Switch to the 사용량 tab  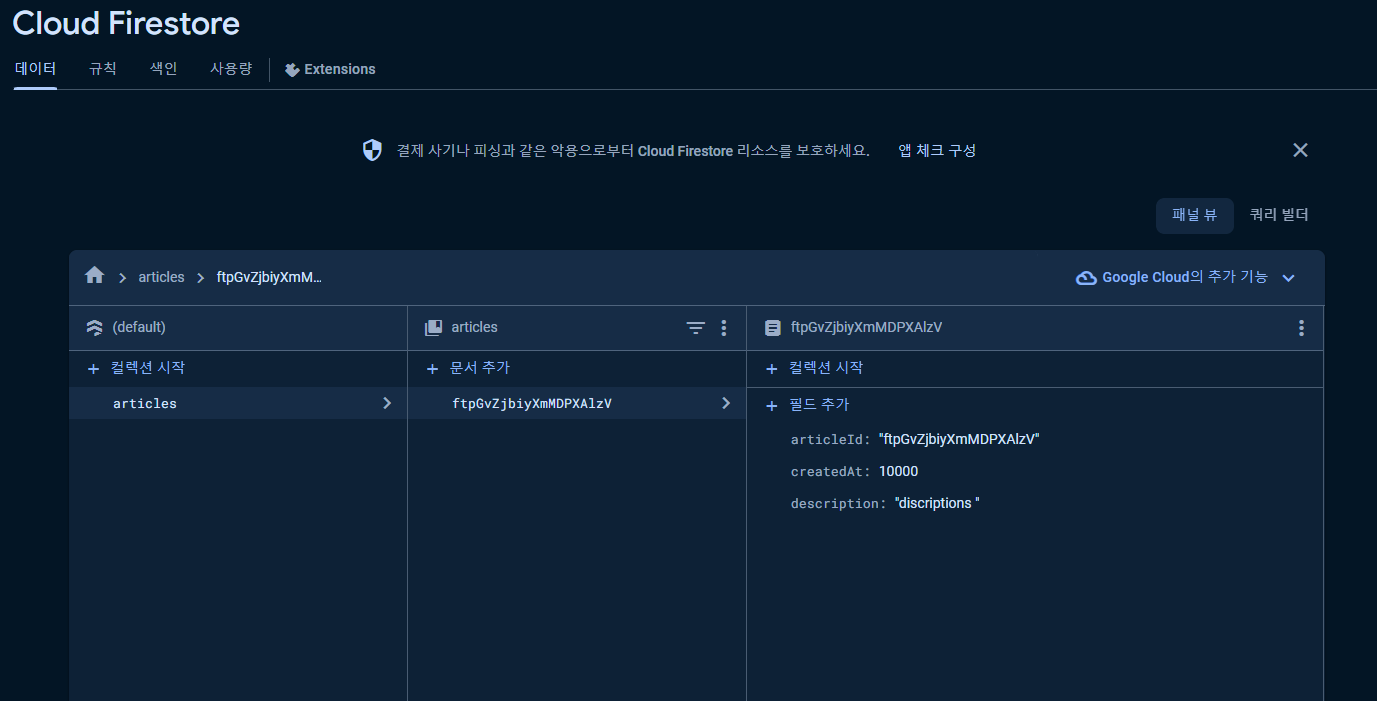tap(231, 69)
